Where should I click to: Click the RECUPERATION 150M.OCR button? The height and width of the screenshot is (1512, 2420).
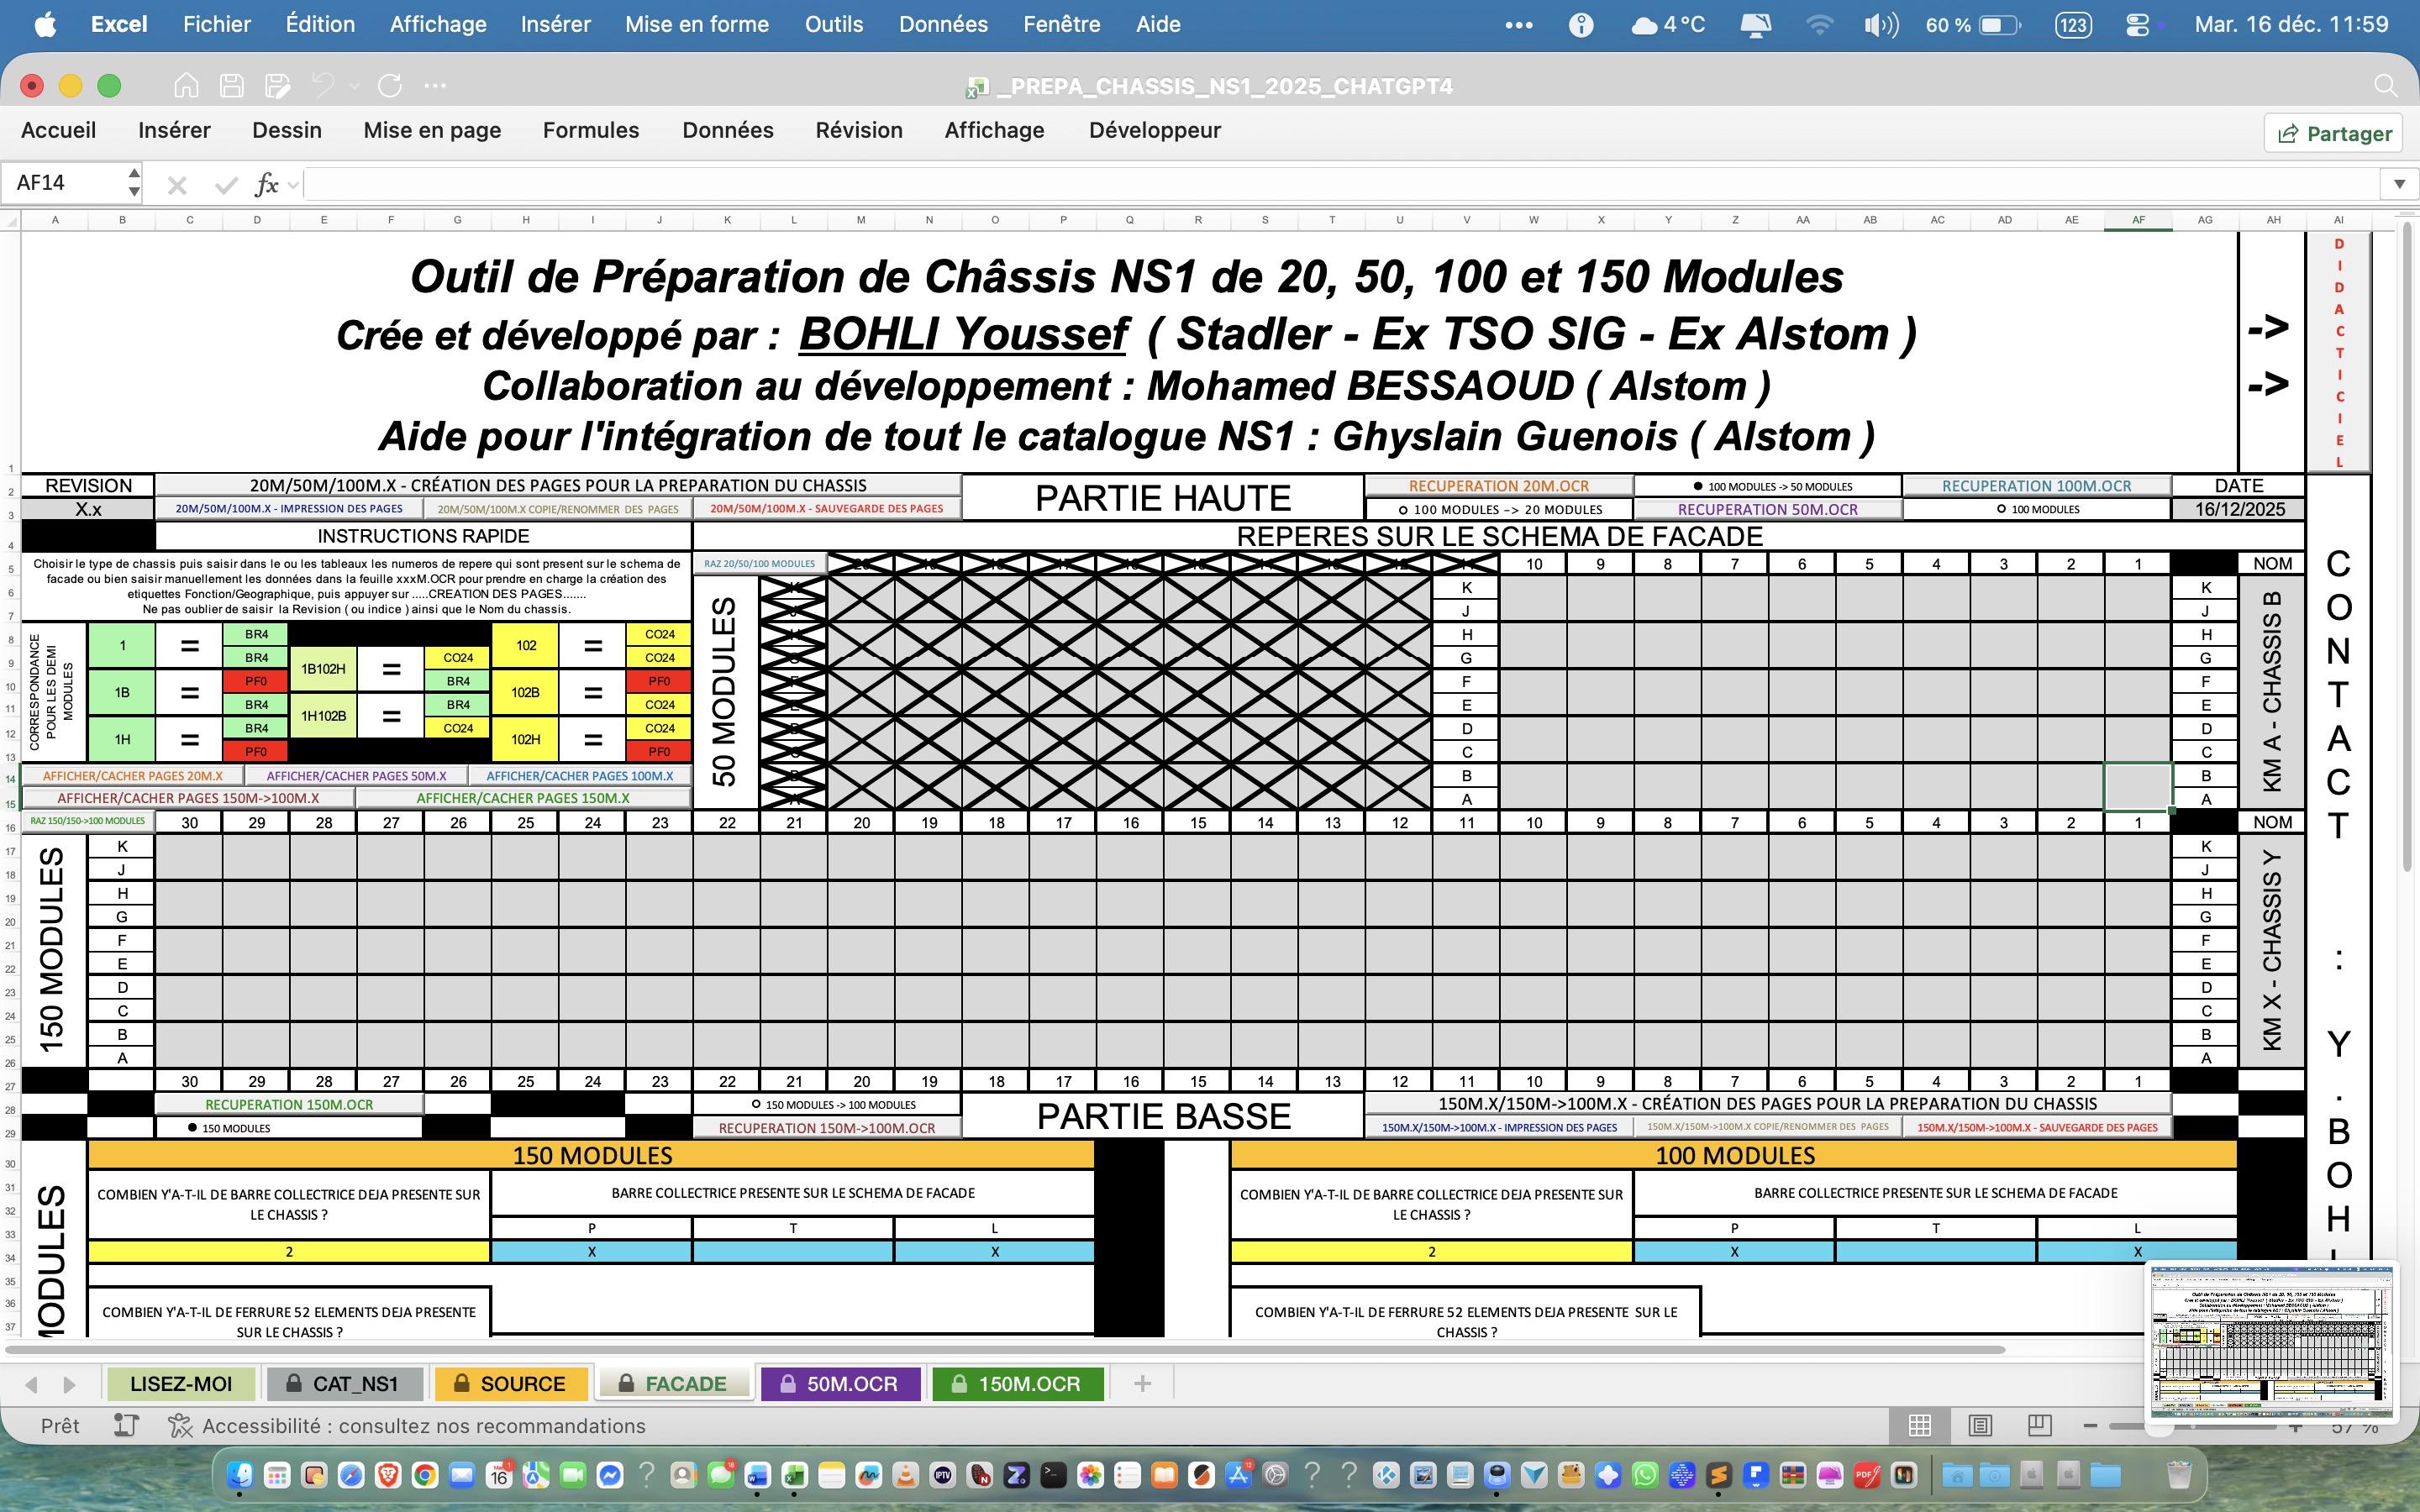coord(288,1105)
